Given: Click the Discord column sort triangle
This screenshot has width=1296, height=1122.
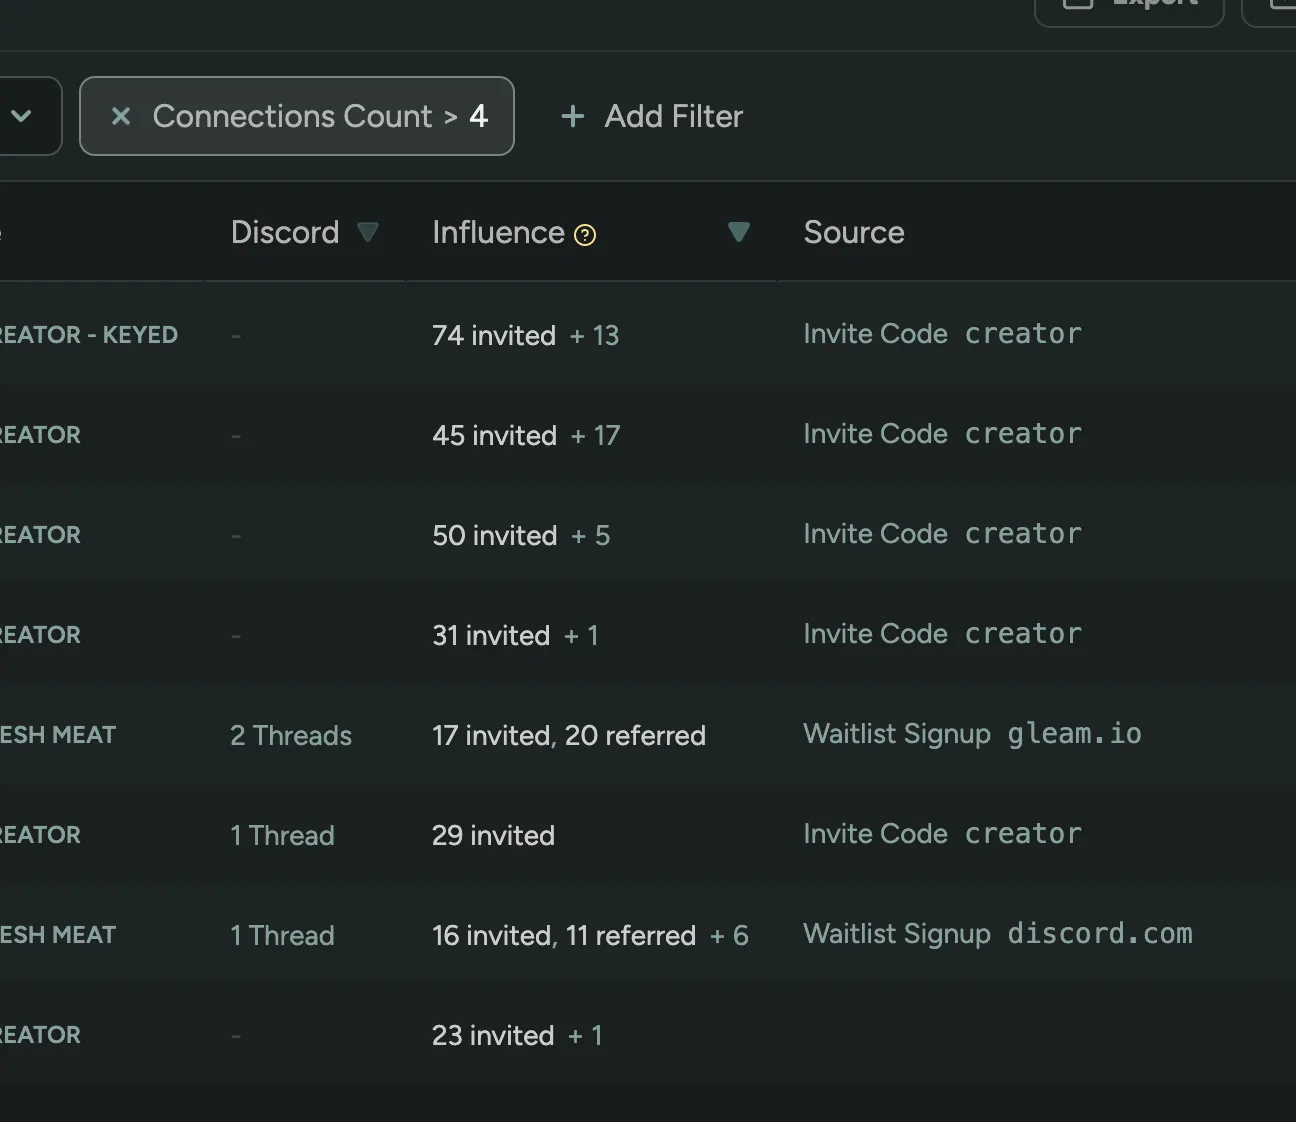Looking at the screenshot, I should pyautogui.click(x=368, y=232).
